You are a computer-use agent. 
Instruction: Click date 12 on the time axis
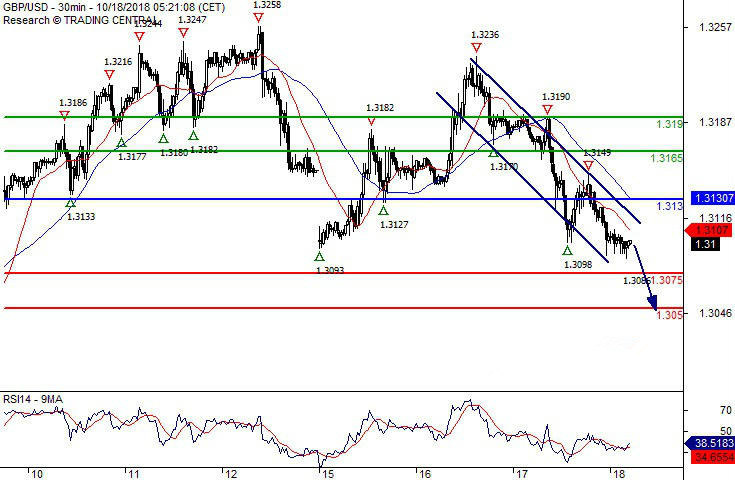coord(231,474)
